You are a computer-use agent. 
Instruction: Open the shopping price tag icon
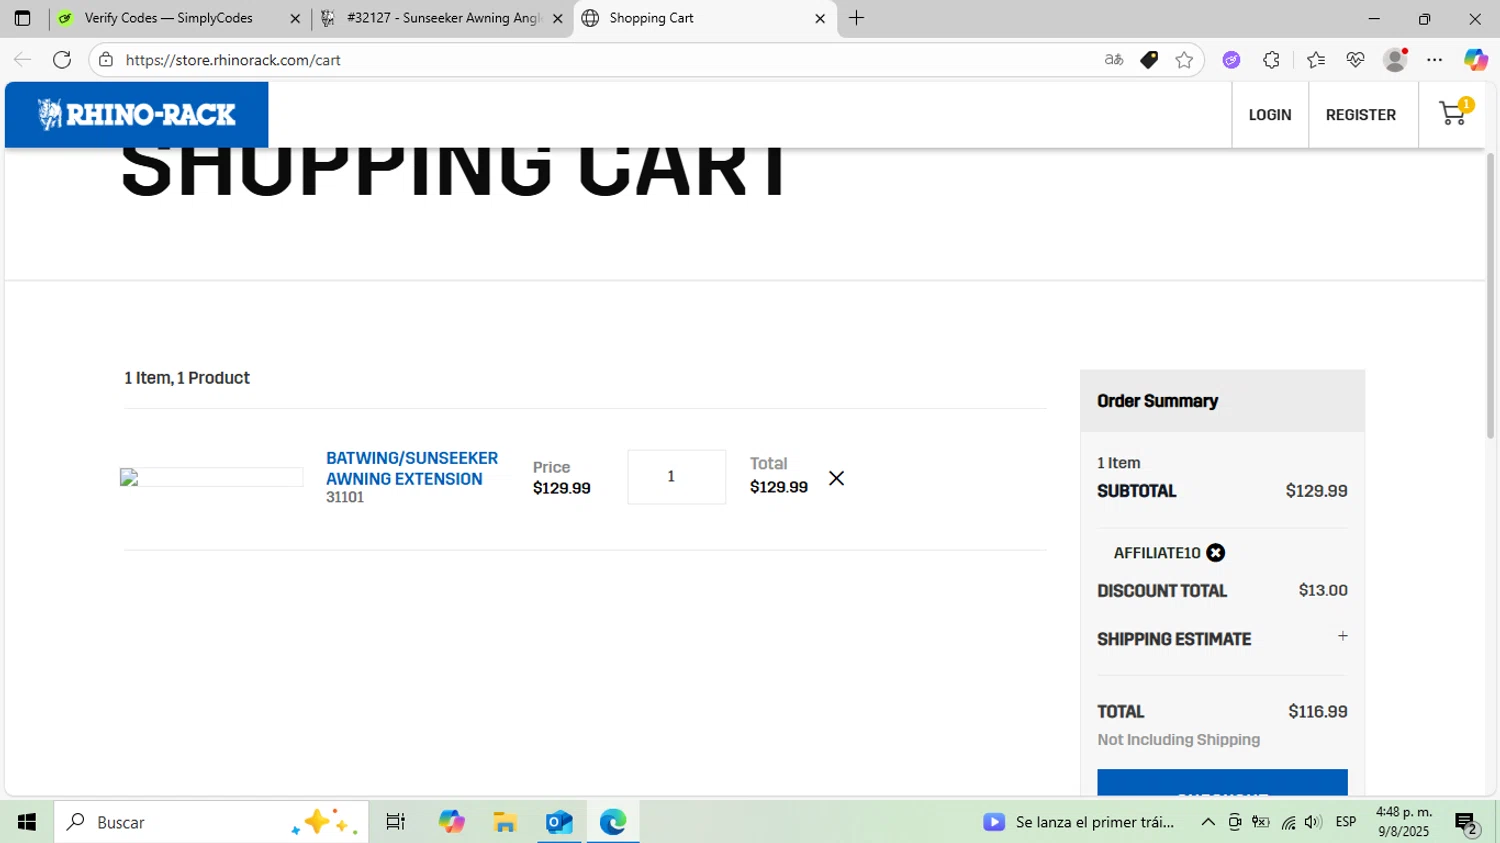(x=1149, y=60)
